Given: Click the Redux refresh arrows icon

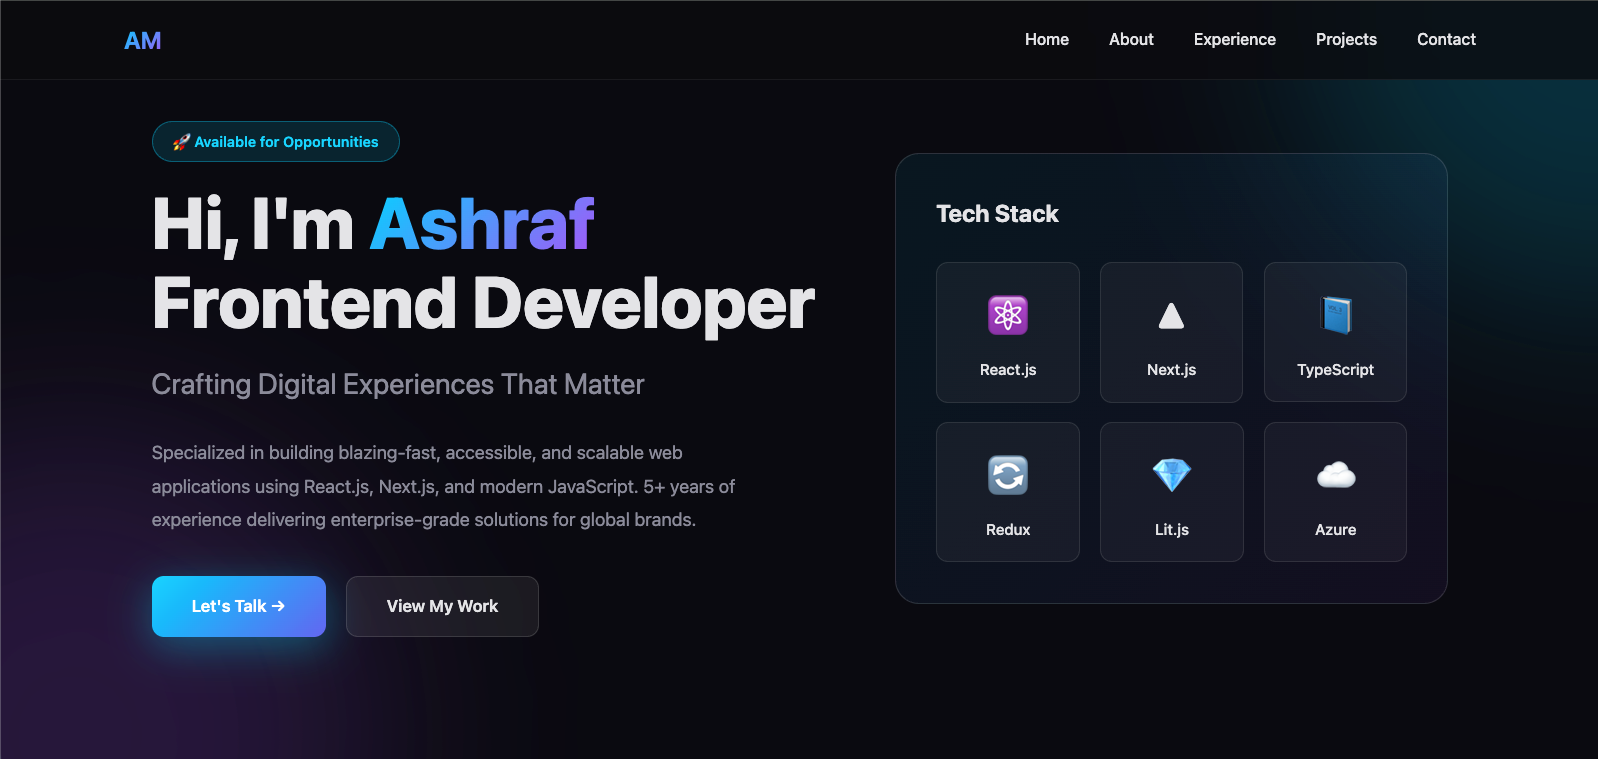Looking at the screenshot, I should [1008, 475].
